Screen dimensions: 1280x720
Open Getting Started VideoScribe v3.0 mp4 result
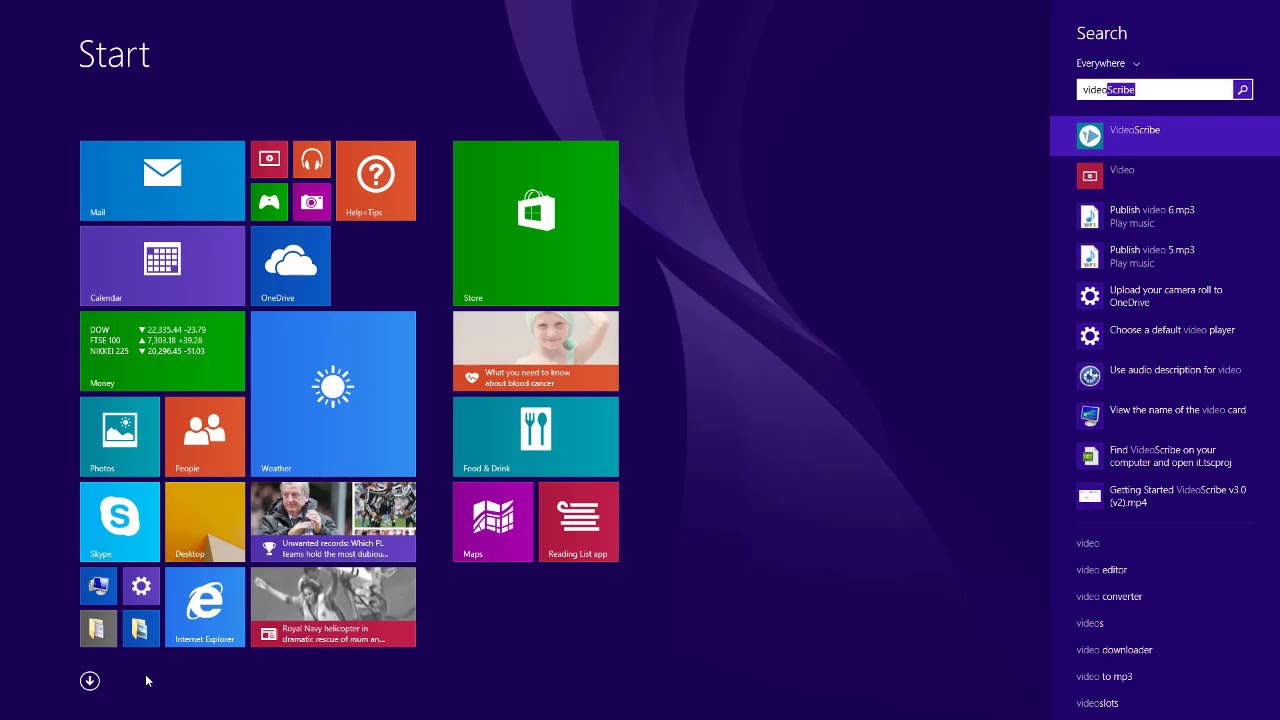(x=1165, y=496)
